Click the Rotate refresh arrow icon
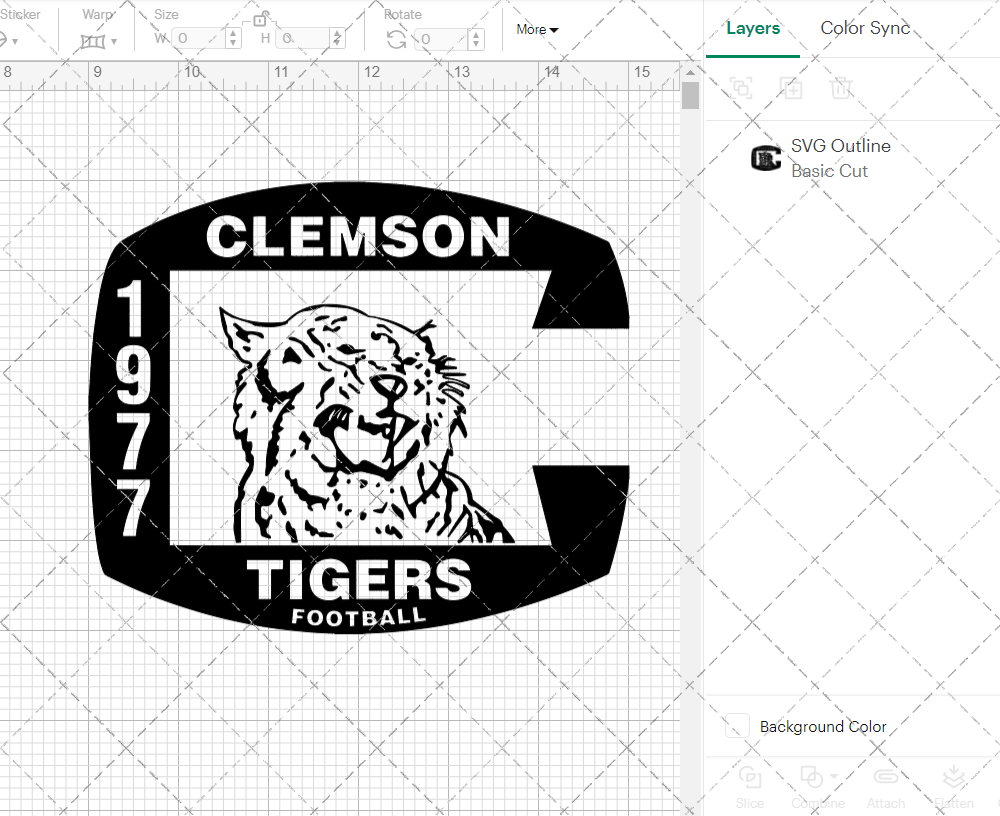The height and width of the screenshot is (816, 1000). point(395,40)
